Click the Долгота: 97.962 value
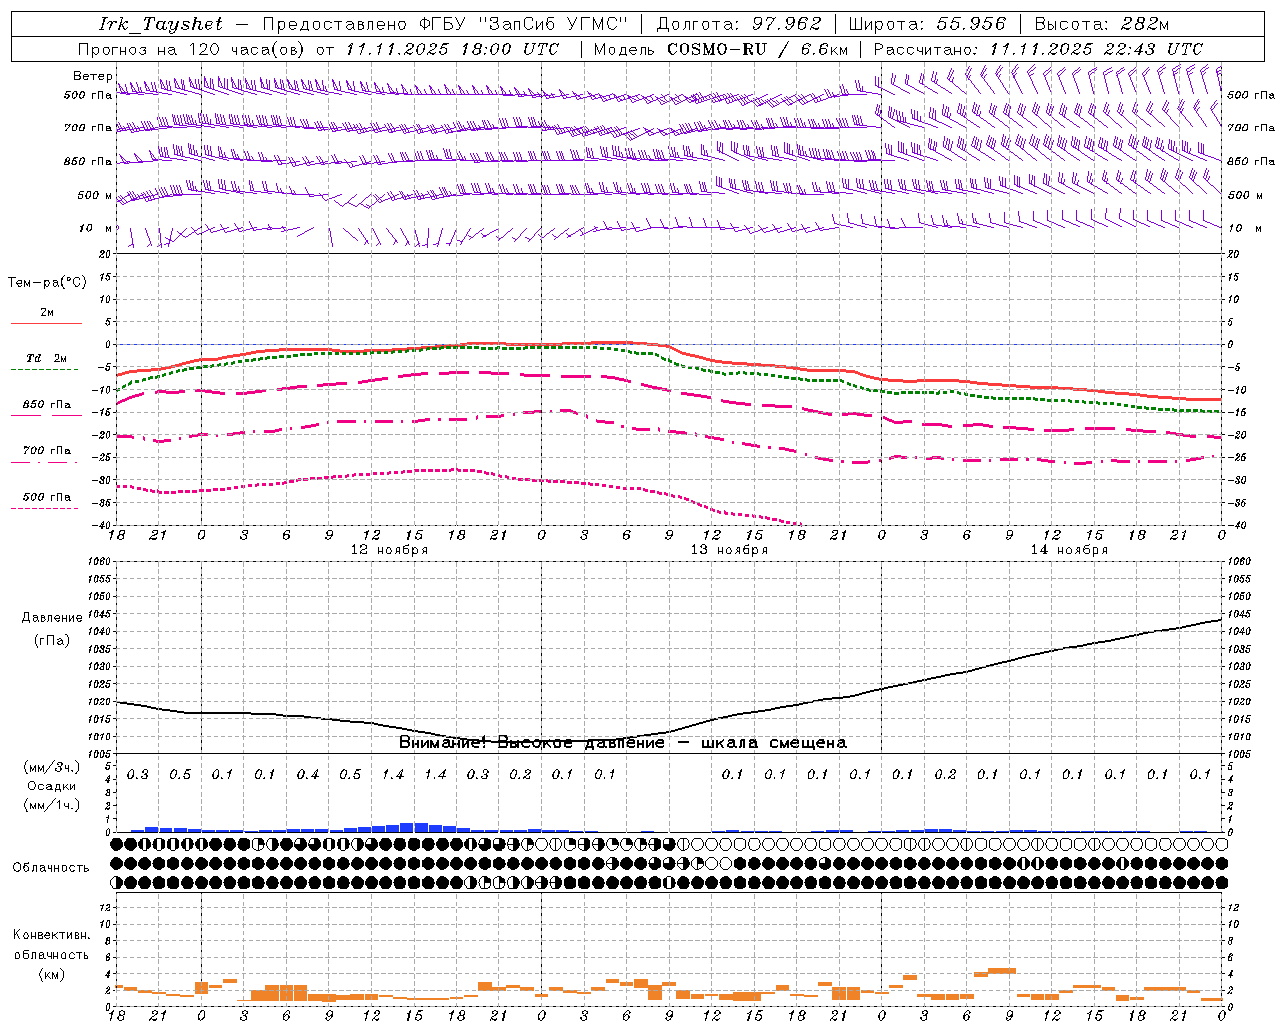1280x1024 pixels. pyautogui.click(x=739, y=25)
